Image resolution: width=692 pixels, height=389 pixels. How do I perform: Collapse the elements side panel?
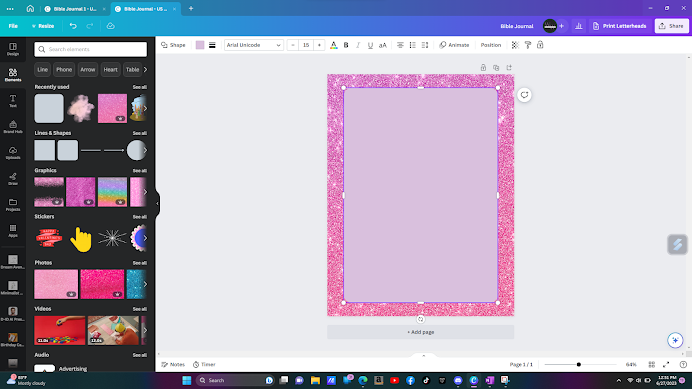(x=157, y=204)
